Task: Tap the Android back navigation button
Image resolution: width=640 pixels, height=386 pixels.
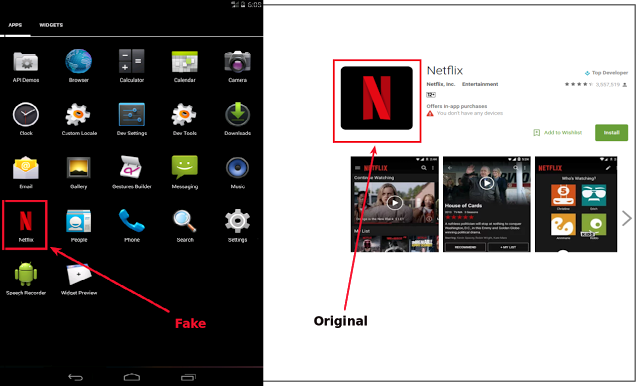Action: coord(76,377)
